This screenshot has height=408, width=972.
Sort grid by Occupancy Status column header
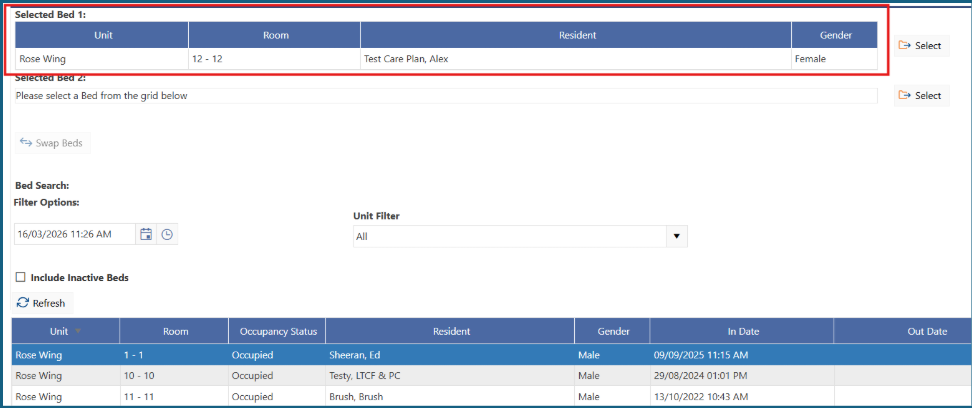point(277,331)
